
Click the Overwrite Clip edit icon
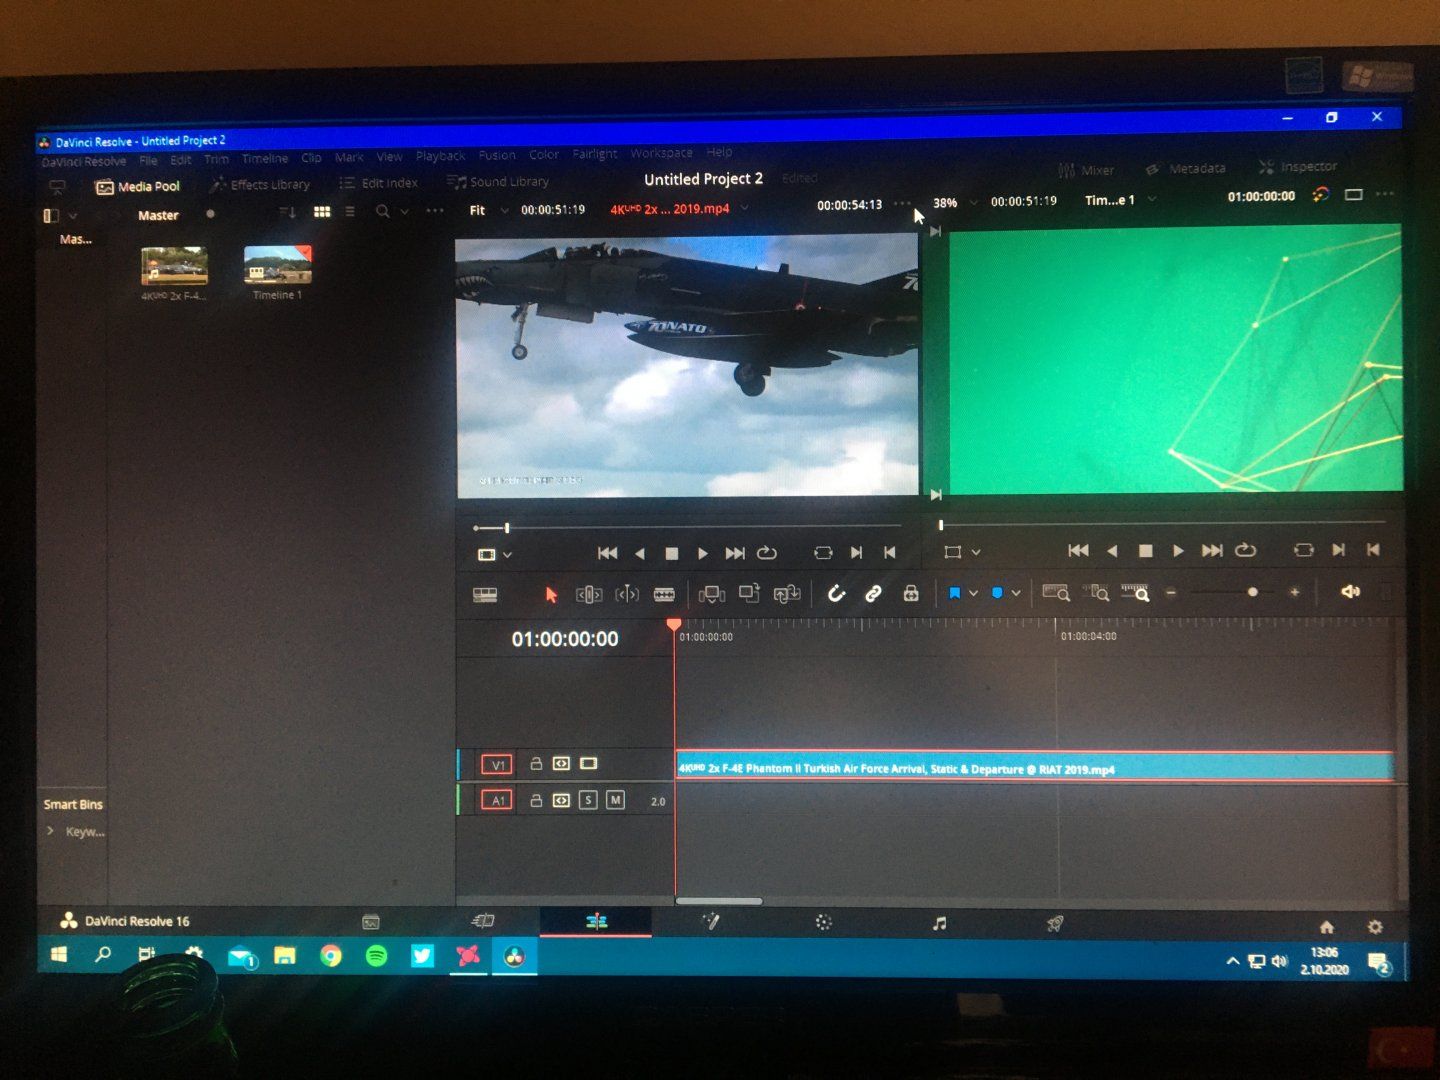click(x=749, y=594)
